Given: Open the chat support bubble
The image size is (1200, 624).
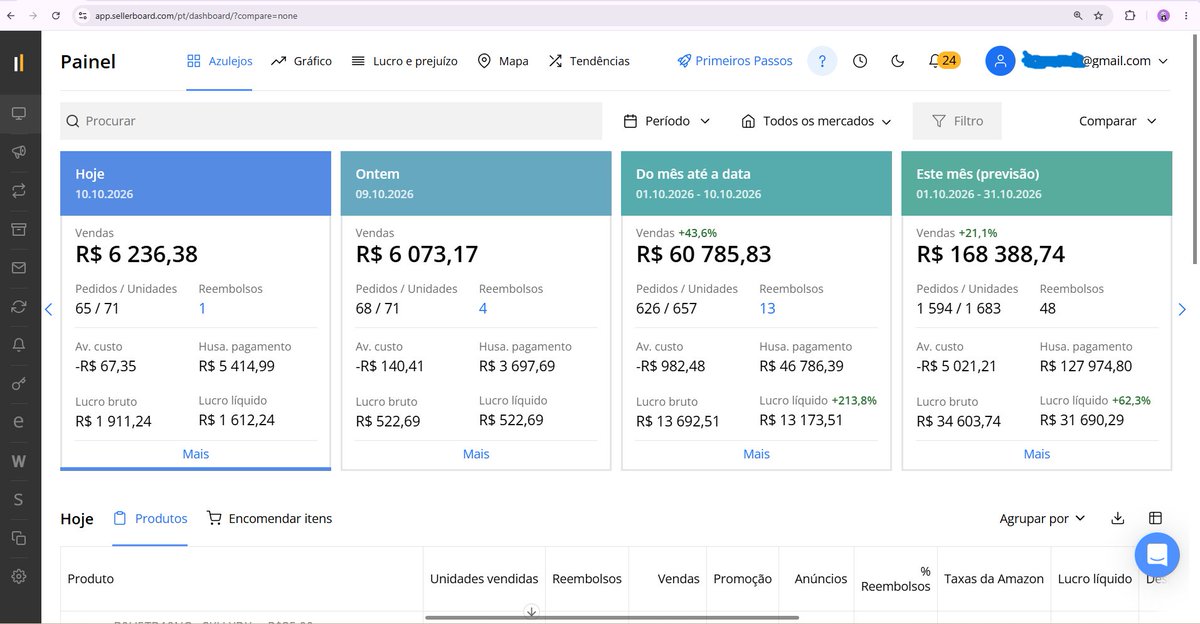Looking at the screenshot, I should click(x=1157, y=554).
